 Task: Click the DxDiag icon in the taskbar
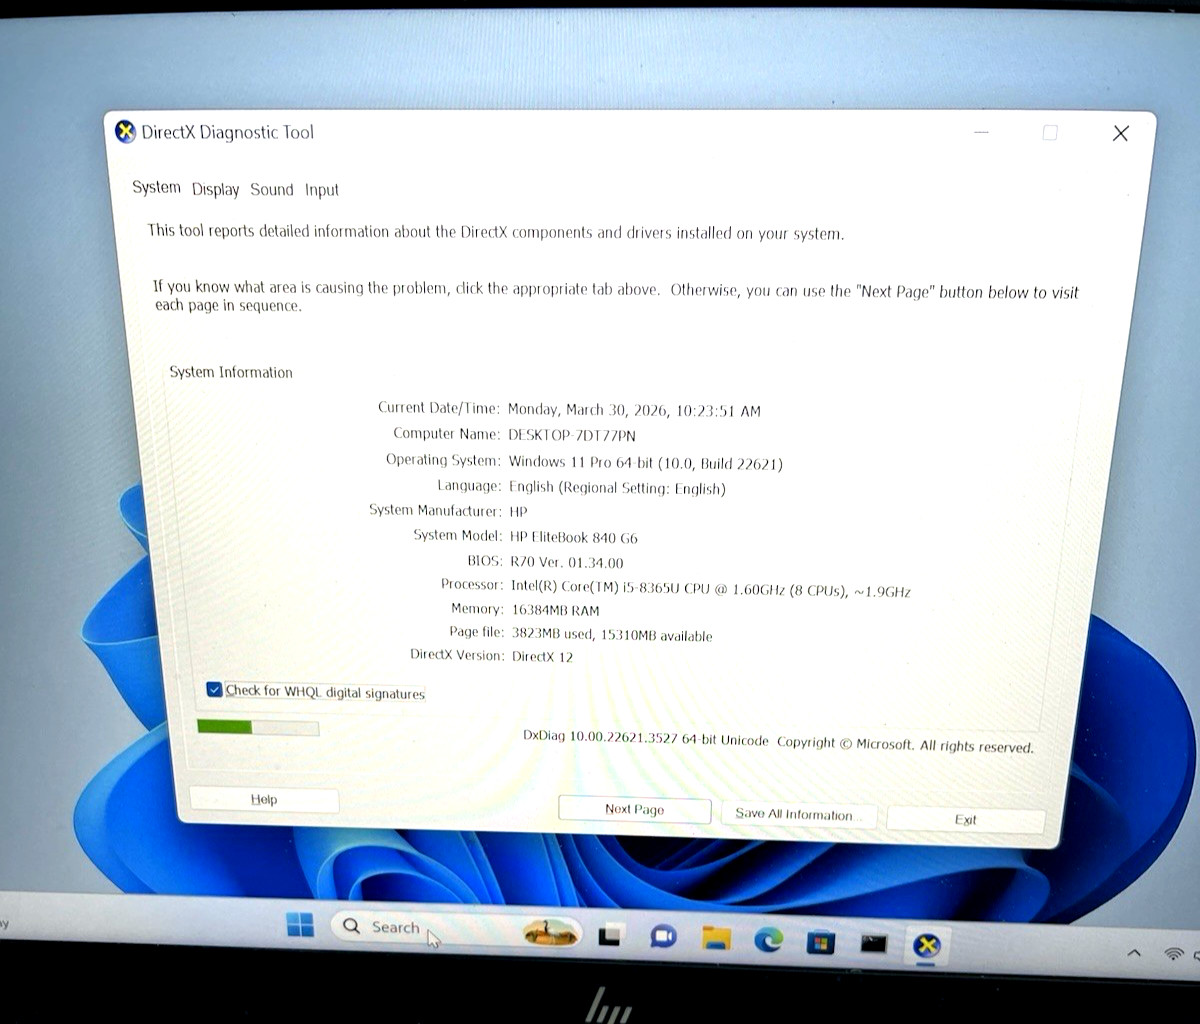(x=927, y=946)
